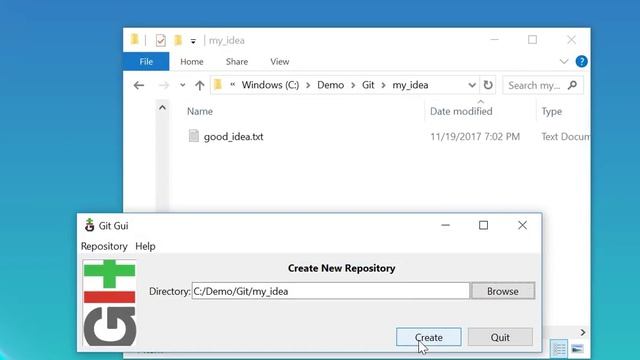The height and width of the screenshot is (360, 640).
Task: Click the search magnifier icon
Action: tap(572, 85)
